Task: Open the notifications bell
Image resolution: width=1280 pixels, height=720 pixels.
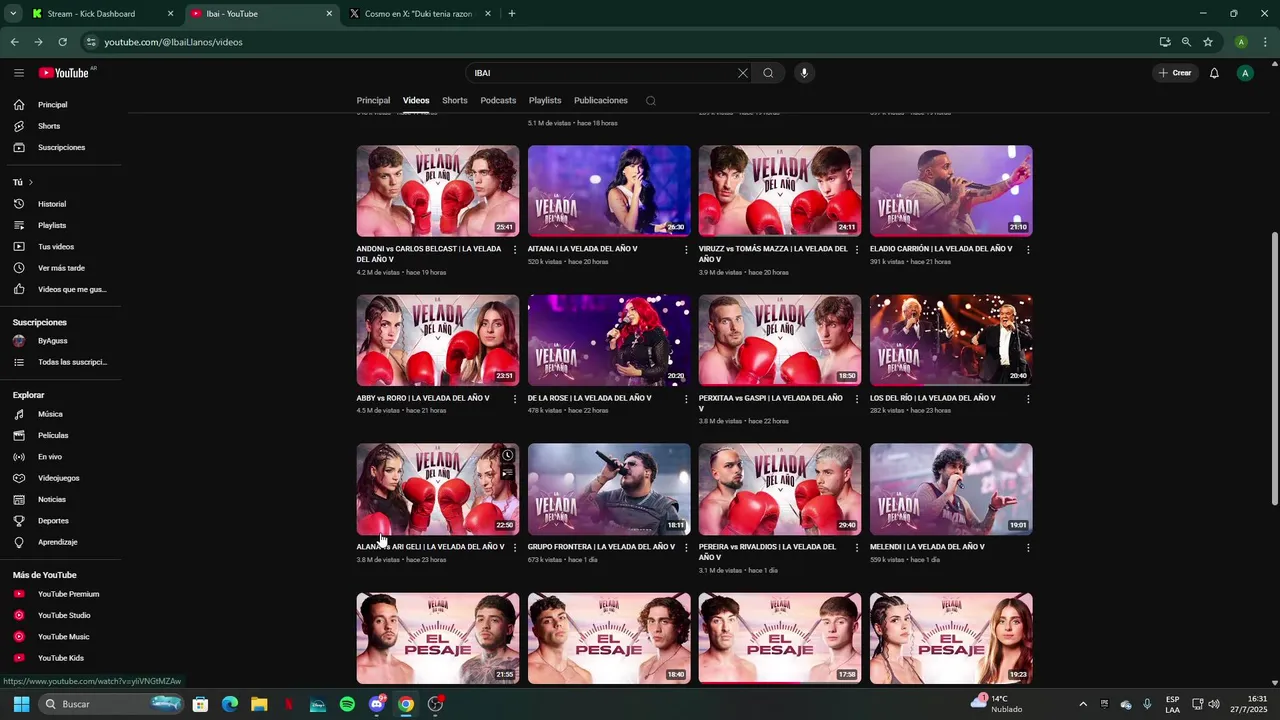Action: (x=1214, y=73)
